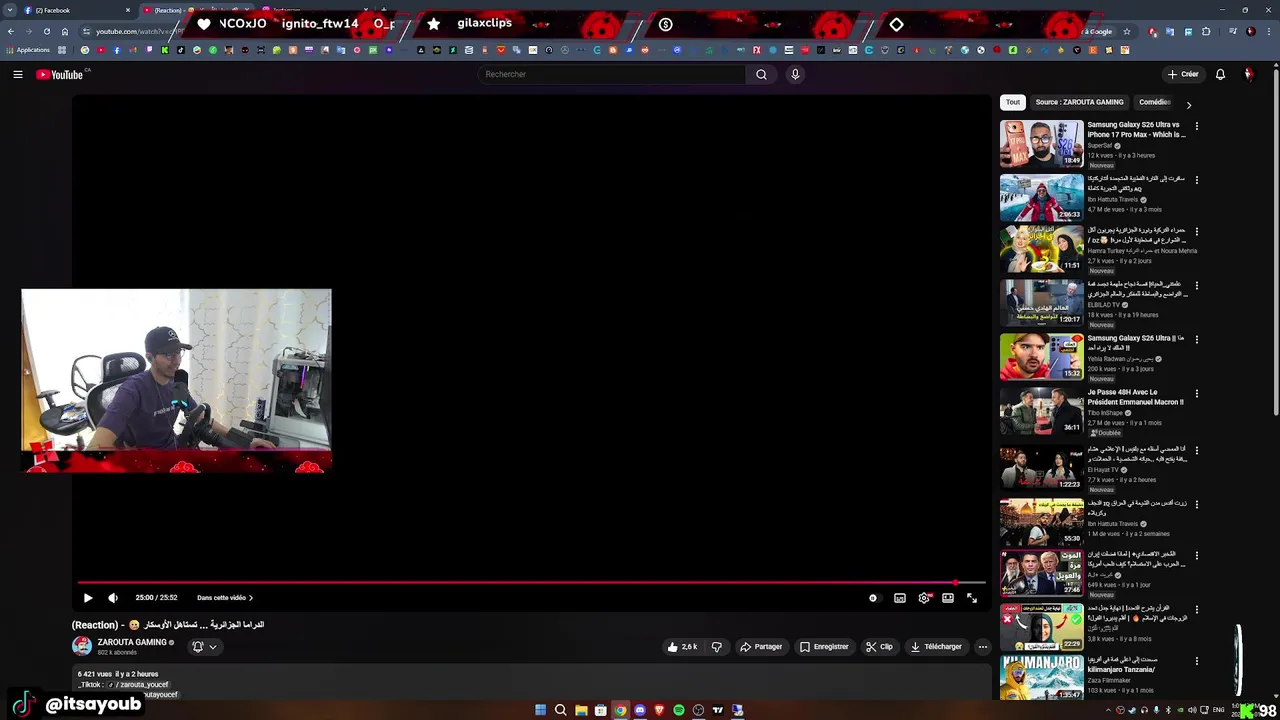Reload the page
The width and height of the screenshot is (1280, 720).
(x=46, y=32)
